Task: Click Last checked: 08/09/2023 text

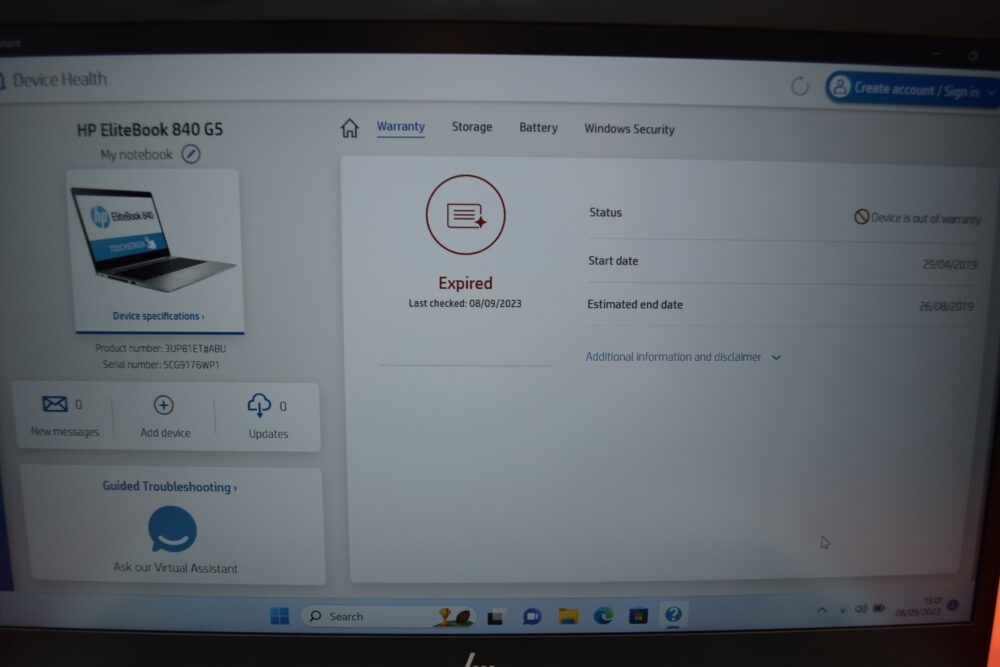Action: pos(465,304)
